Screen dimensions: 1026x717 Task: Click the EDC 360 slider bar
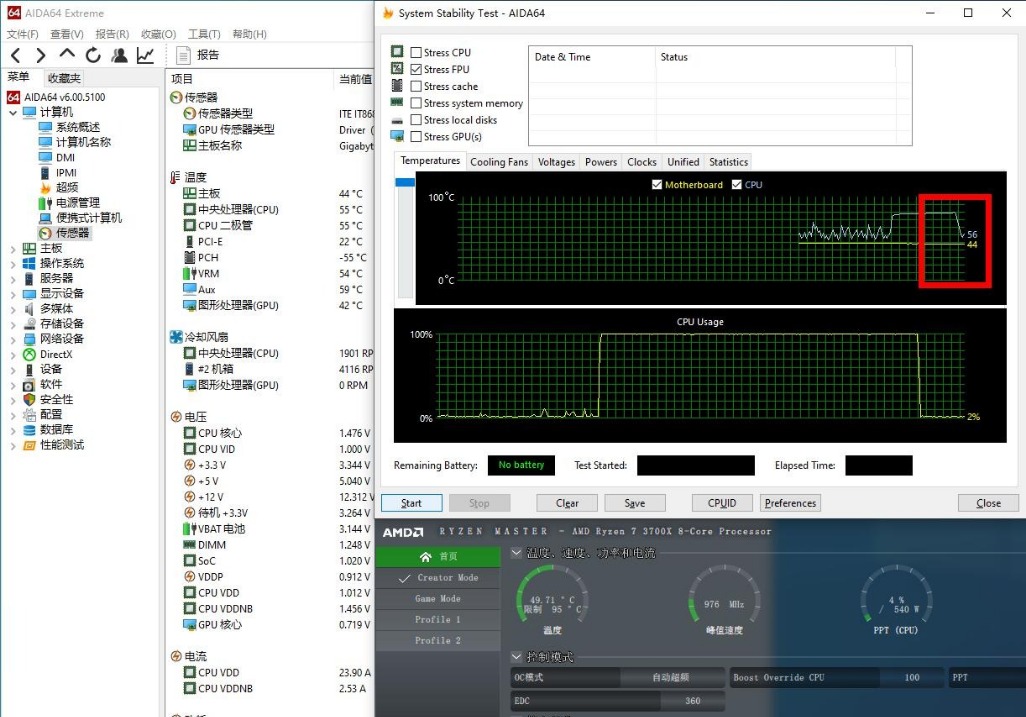pos(618,701)
